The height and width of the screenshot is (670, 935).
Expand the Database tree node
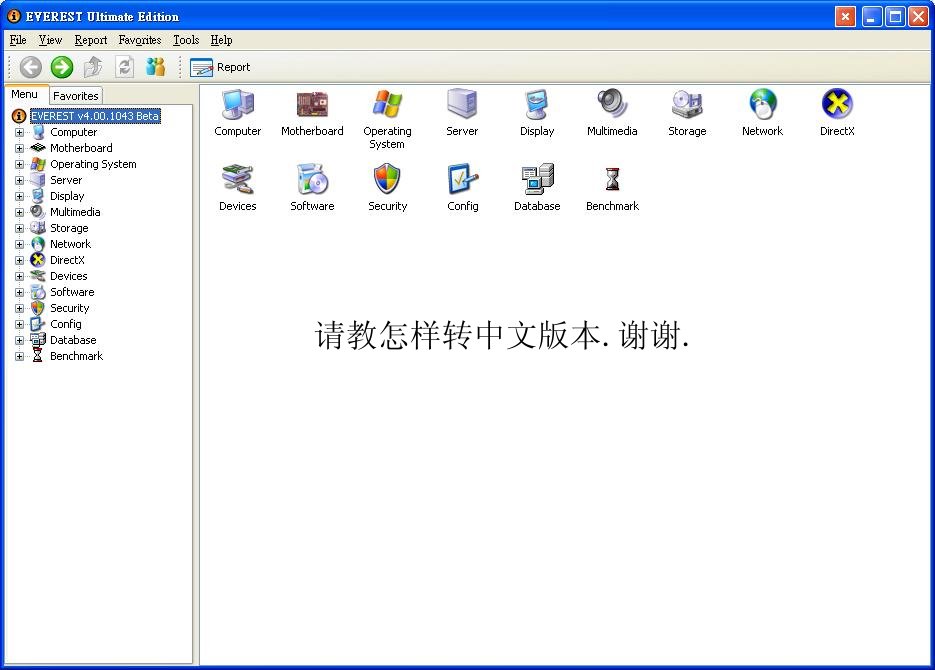click(19, 340)
